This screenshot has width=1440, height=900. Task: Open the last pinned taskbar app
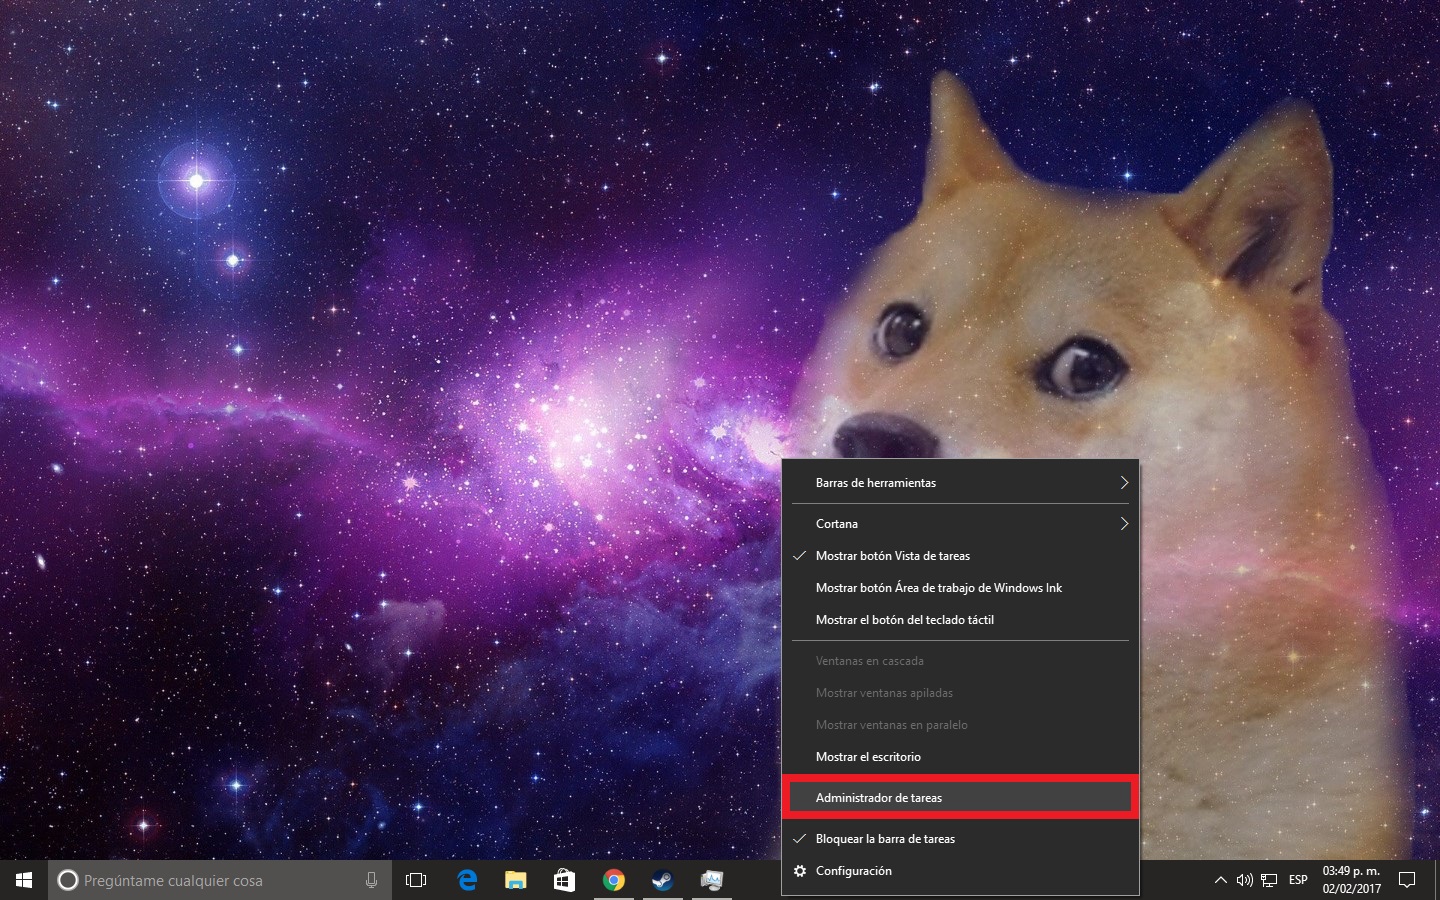[711, 880]
